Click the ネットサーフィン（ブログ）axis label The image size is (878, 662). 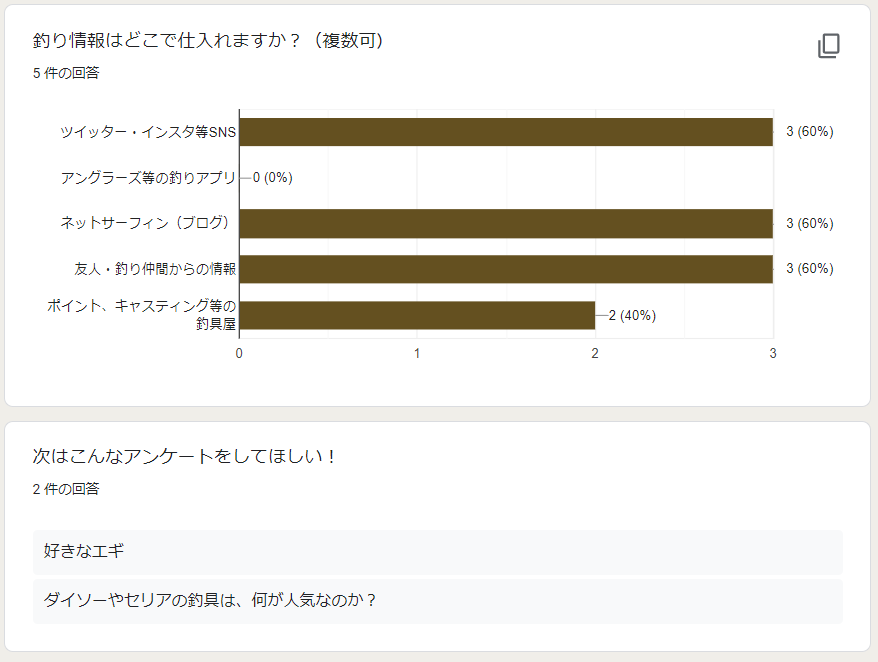(x=148, y=223)
